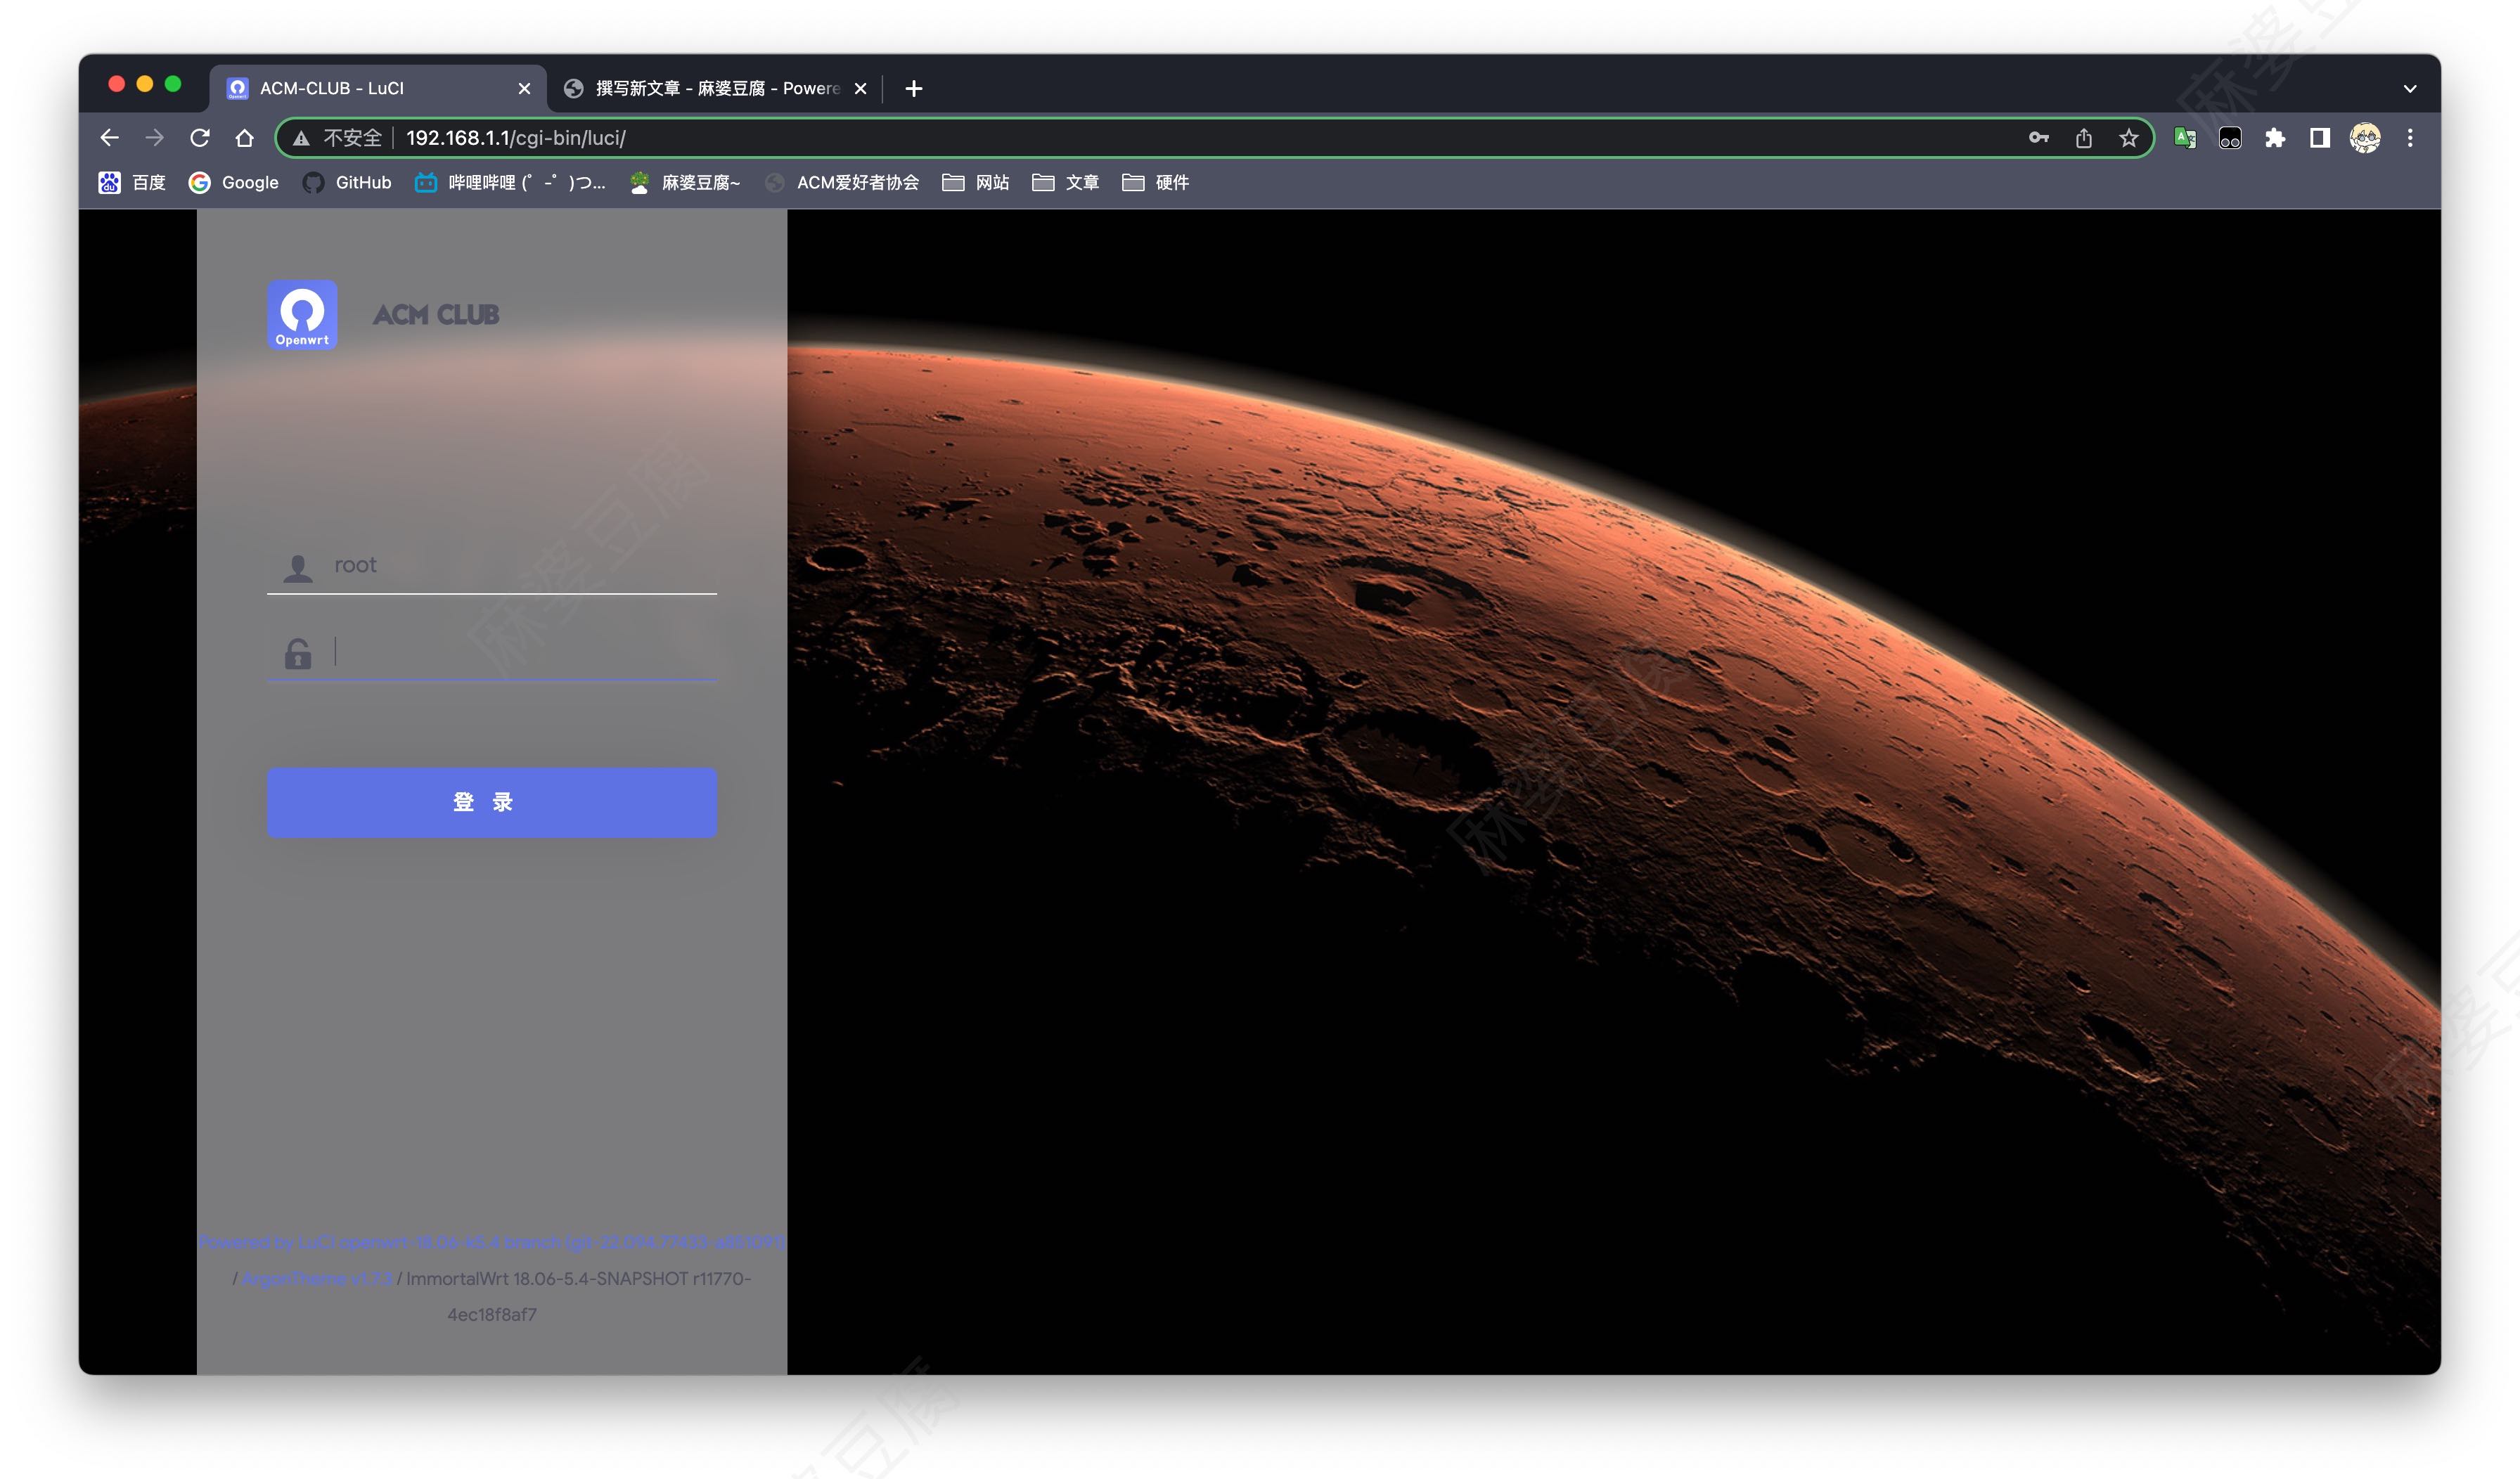Click the red close window button

pyautogui.click(x=116, y=84)
